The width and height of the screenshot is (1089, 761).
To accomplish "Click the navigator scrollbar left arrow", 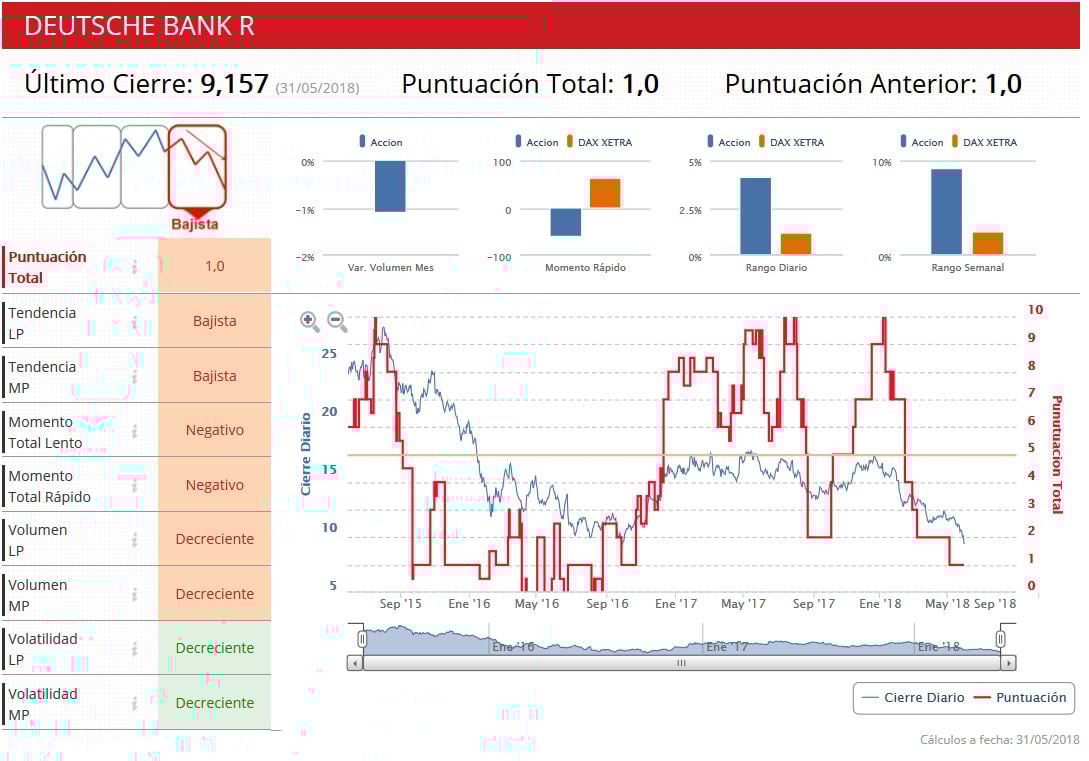I will pyautogui.click(x=355, y=663).
